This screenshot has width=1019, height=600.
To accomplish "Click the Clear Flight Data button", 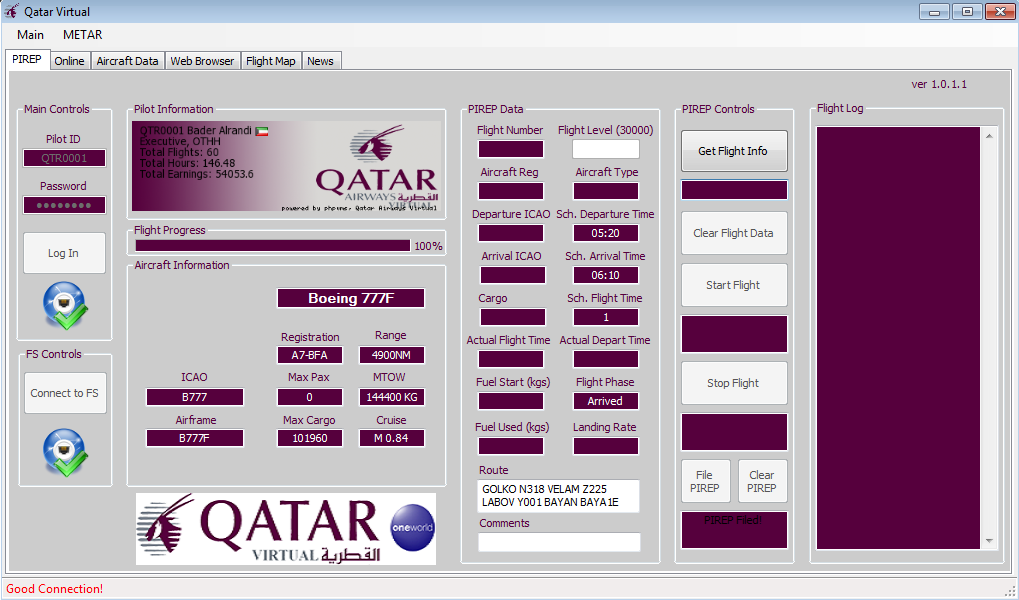I will [734, 233].
